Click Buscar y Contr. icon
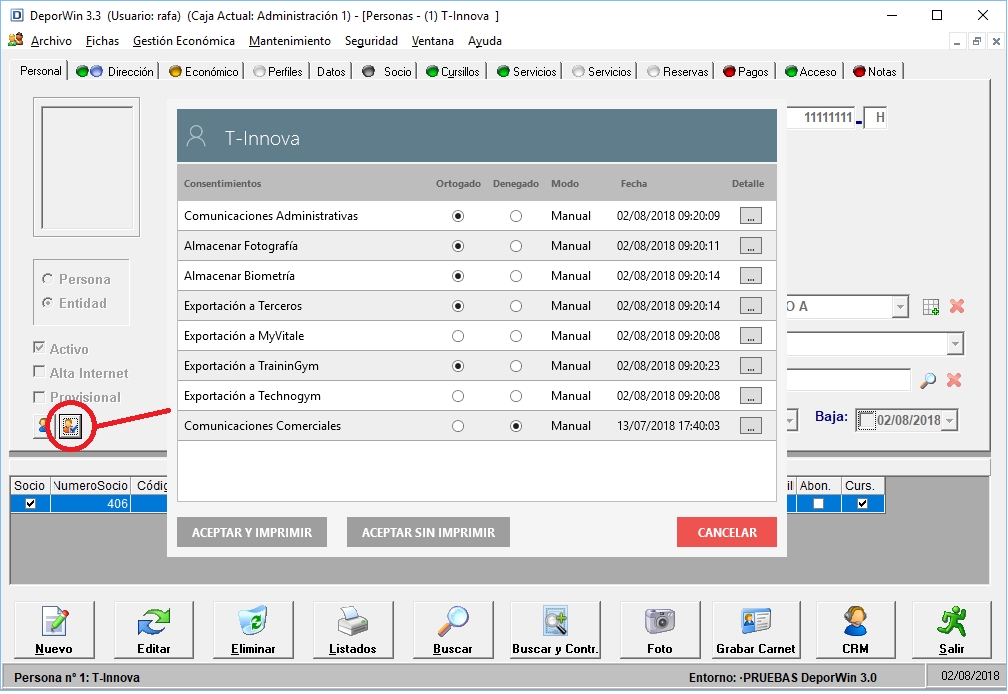This screenshot has width=1008, height=694. click(x=555, y=621)
